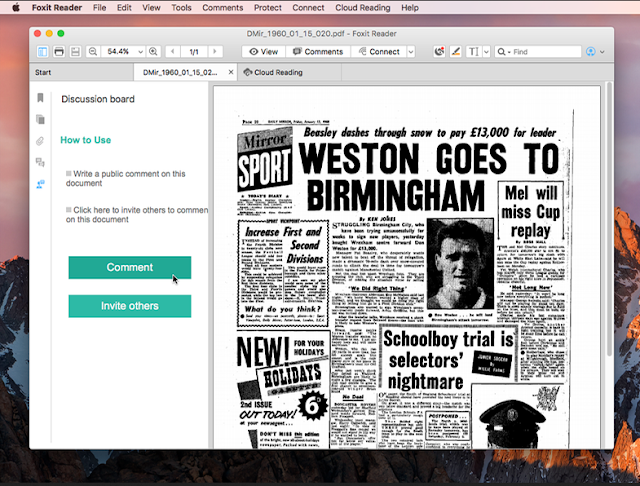Open the Discussion board sidebar icon
The image size is (640, 486).
point(40,184)
